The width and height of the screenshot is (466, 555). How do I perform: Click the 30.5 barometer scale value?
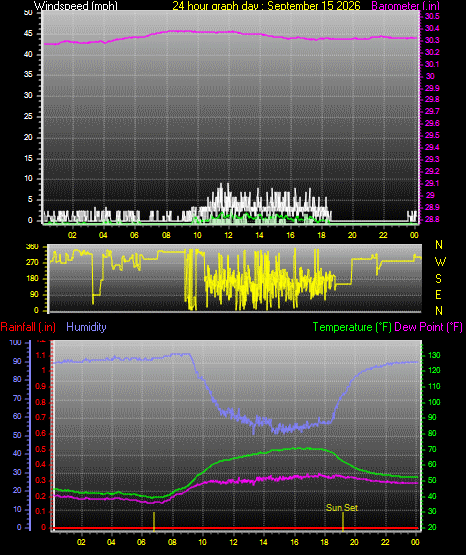[x=432, y=16]
